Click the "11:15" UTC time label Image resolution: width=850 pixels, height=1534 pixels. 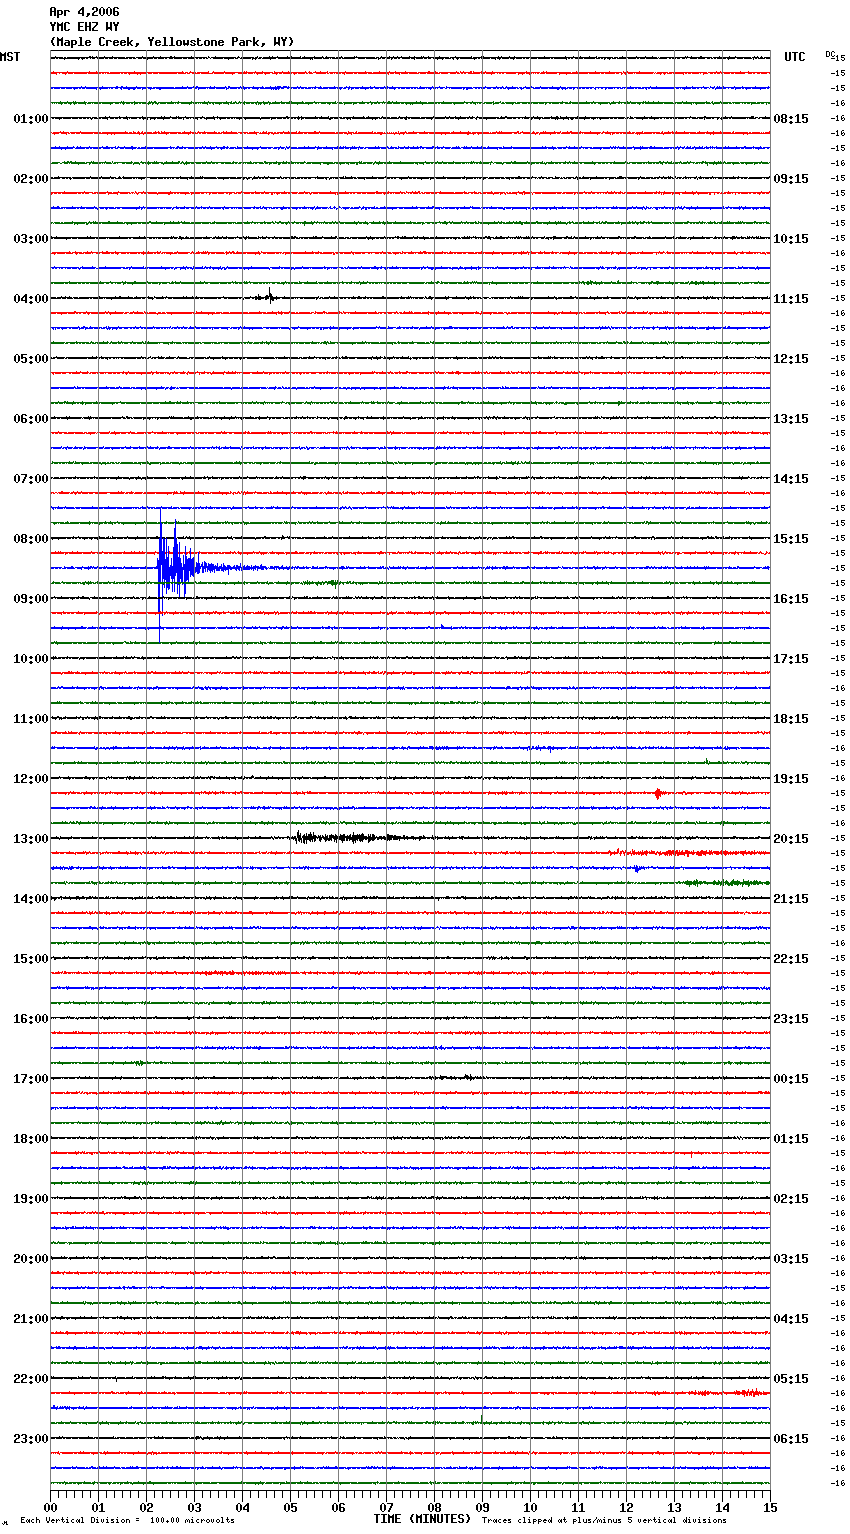pos(791,299)
